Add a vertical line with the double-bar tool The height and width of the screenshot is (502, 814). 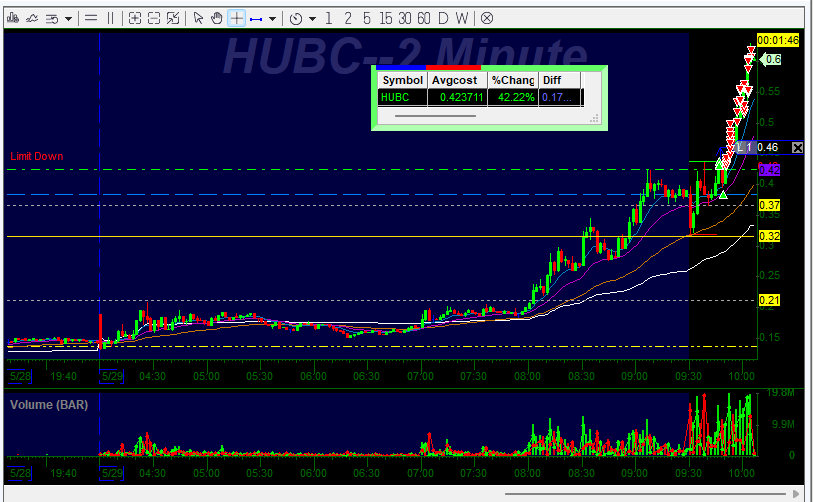click(110, 19)
